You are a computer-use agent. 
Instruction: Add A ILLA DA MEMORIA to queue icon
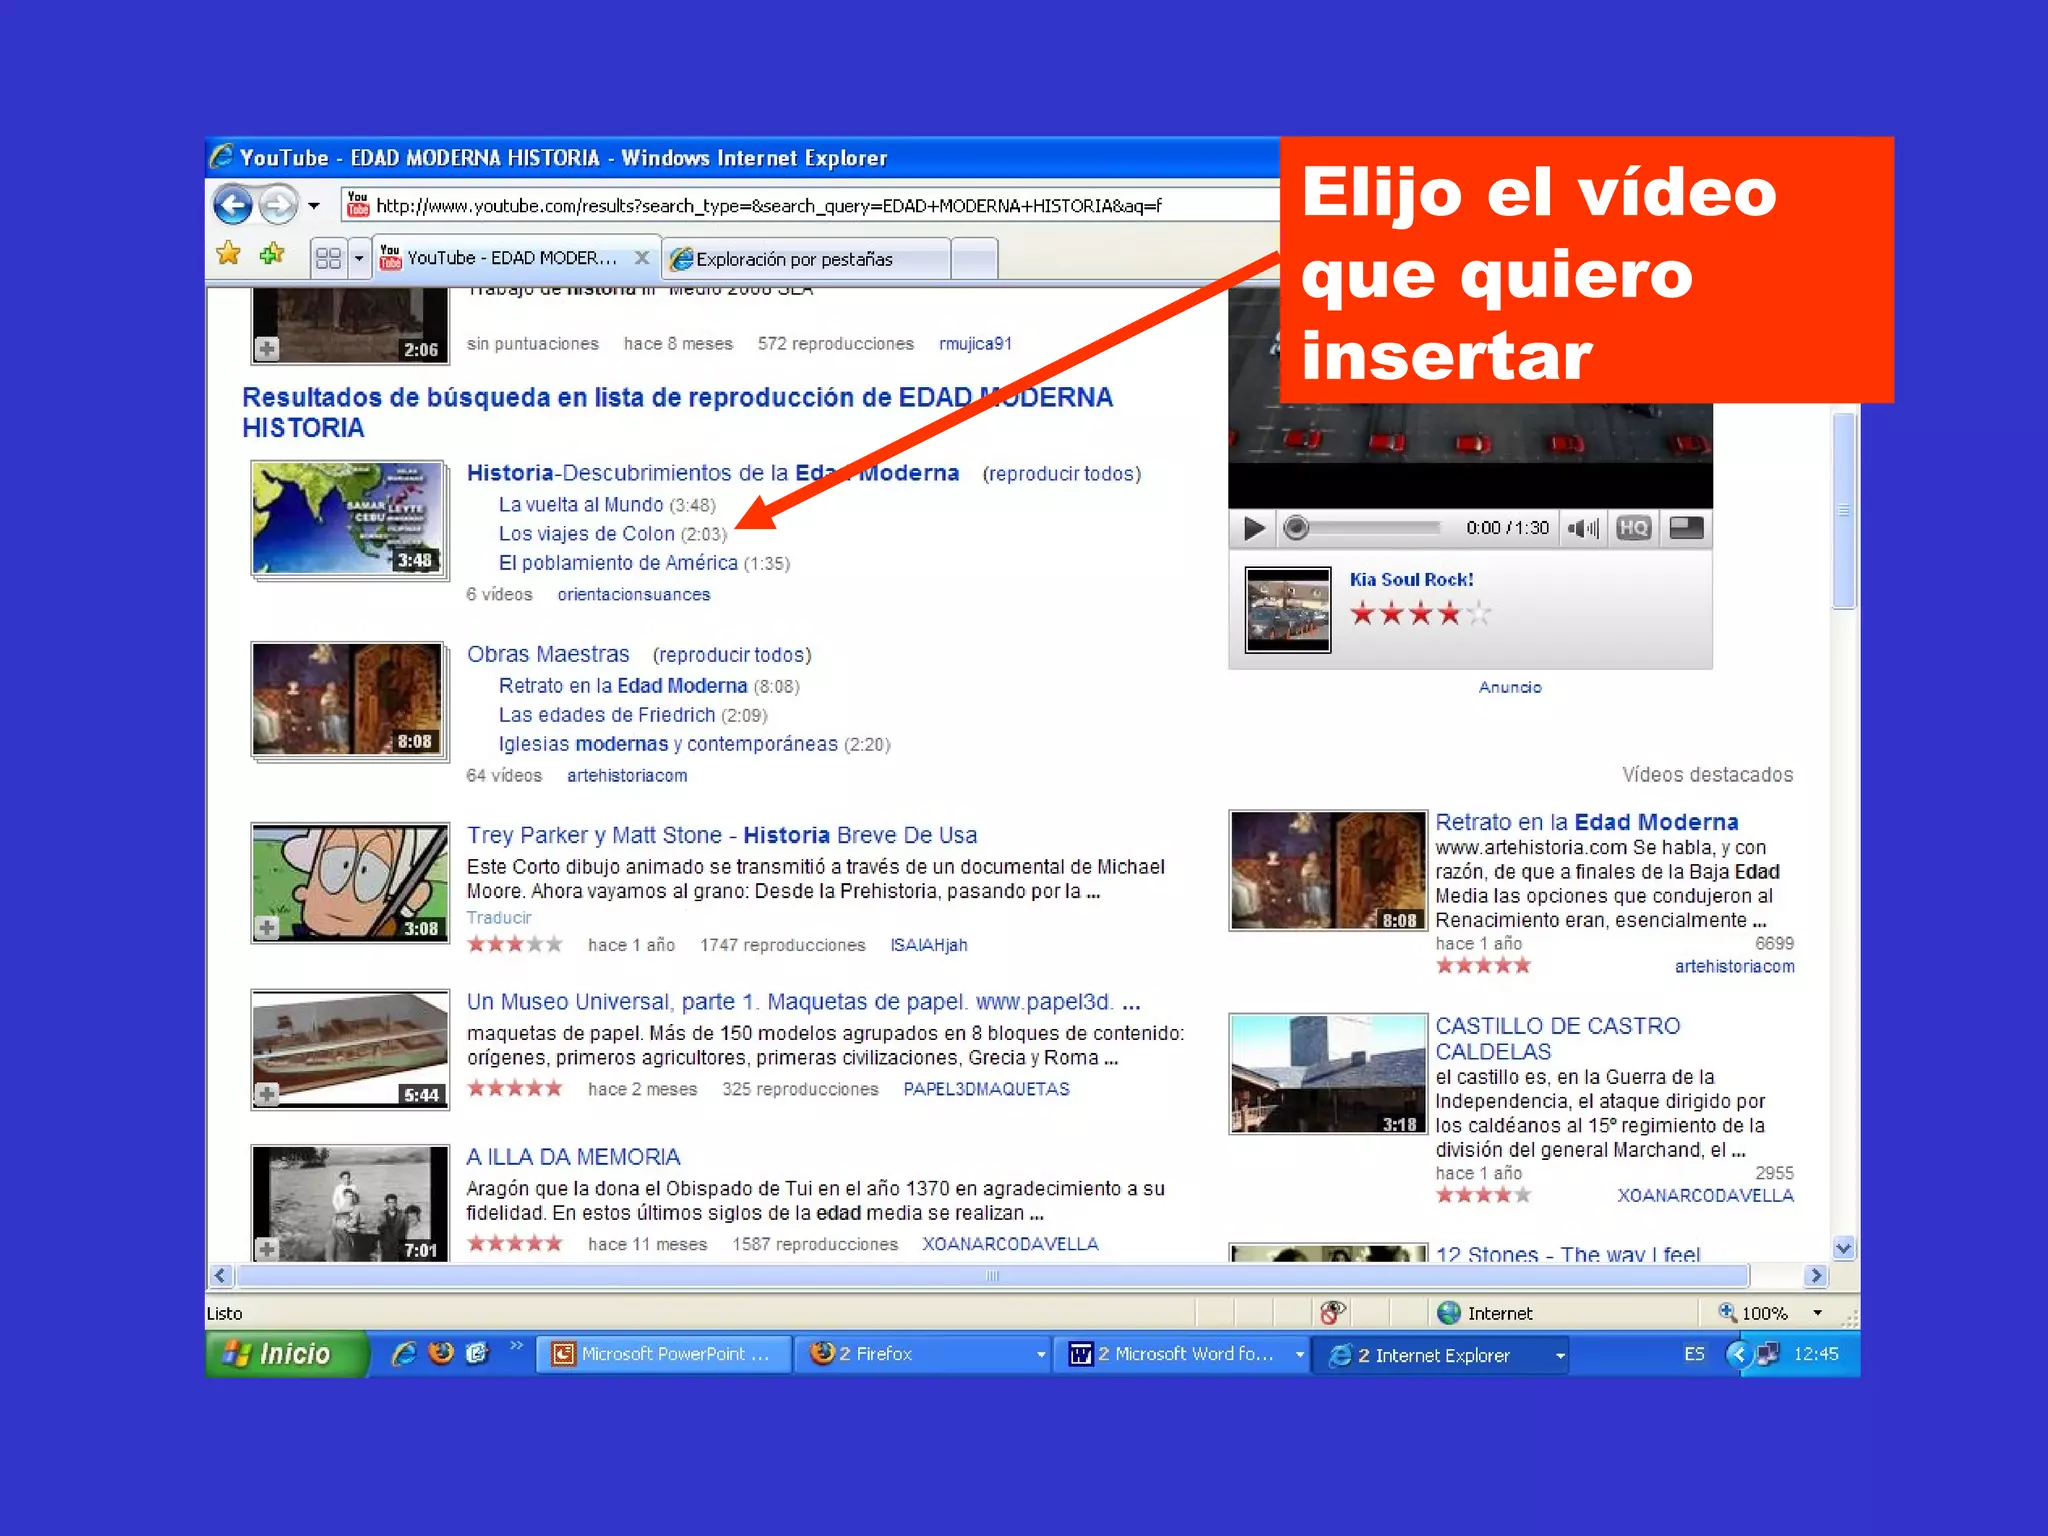click(x=266, y=1249)
